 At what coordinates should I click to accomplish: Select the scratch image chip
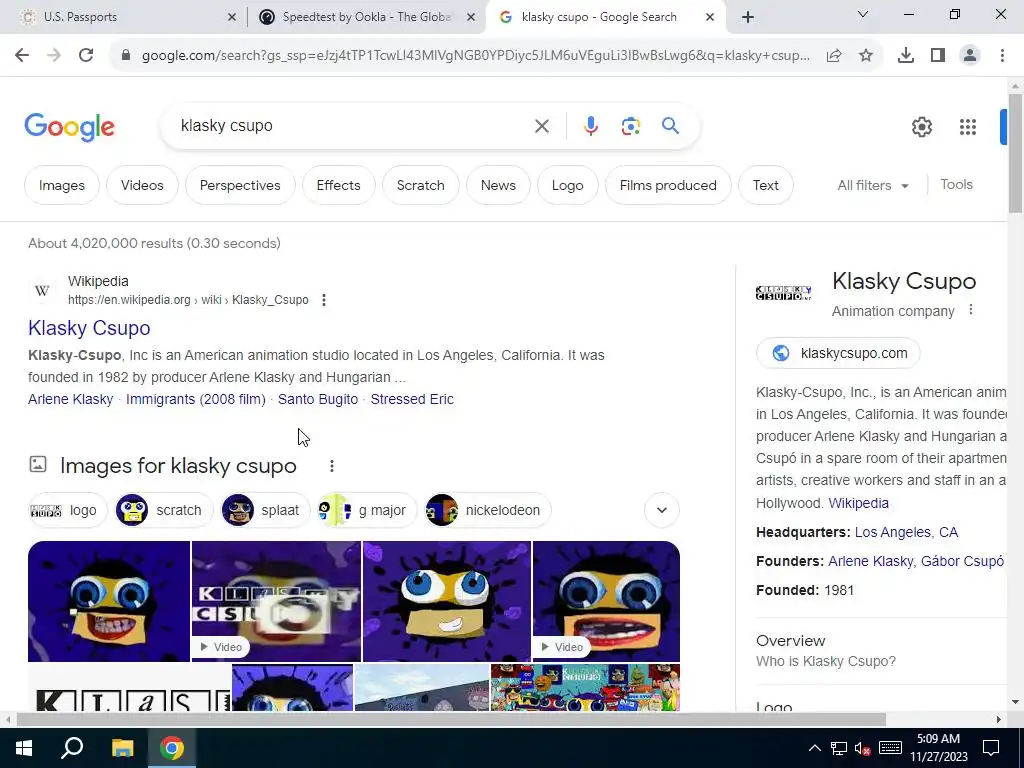164,510
